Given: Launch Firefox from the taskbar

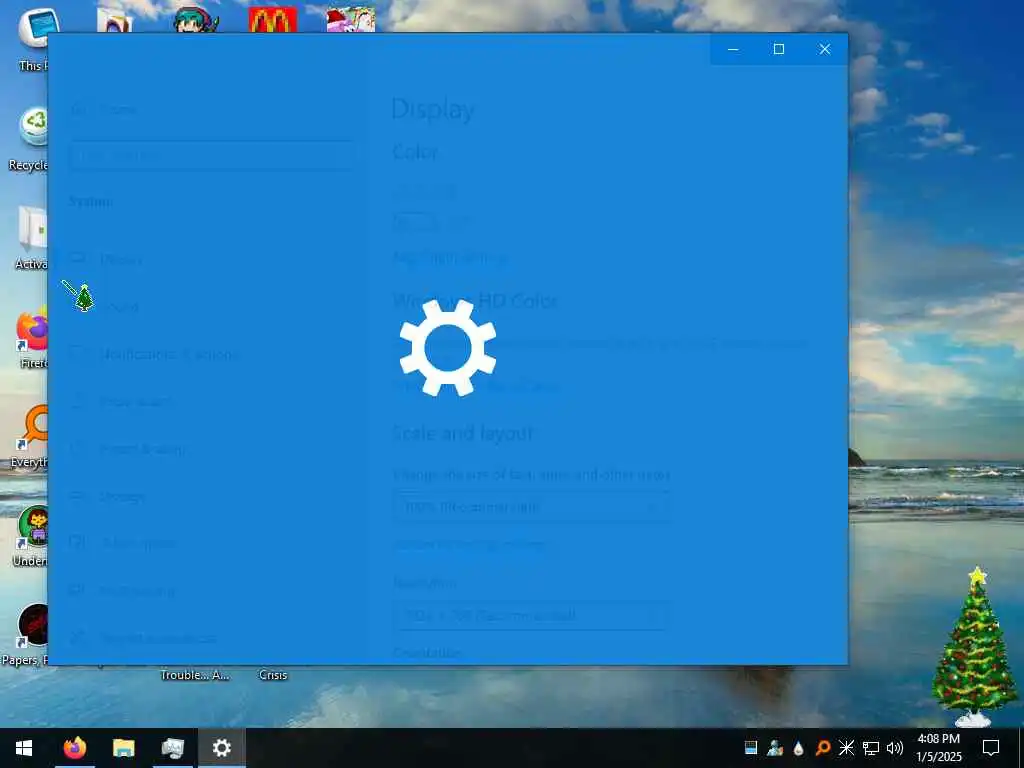Looking at the screenshot, I should (74, 748).
